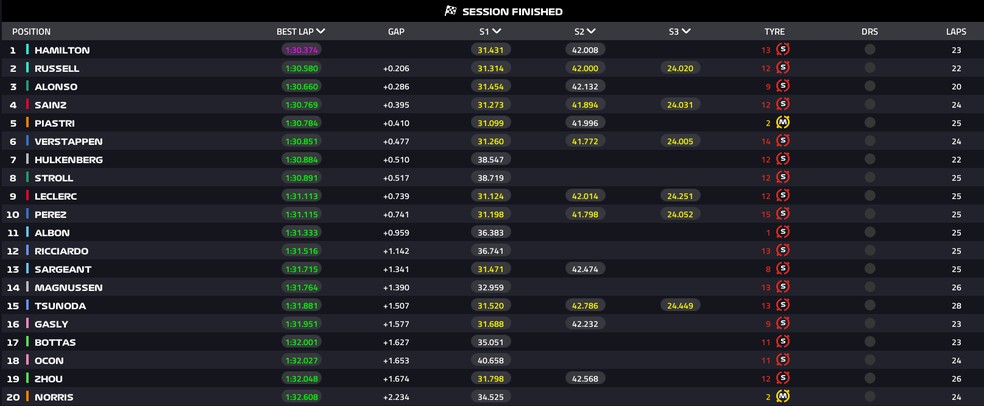
Task: Click Sainz's red team color bar
Action: (x=28, y=104)
